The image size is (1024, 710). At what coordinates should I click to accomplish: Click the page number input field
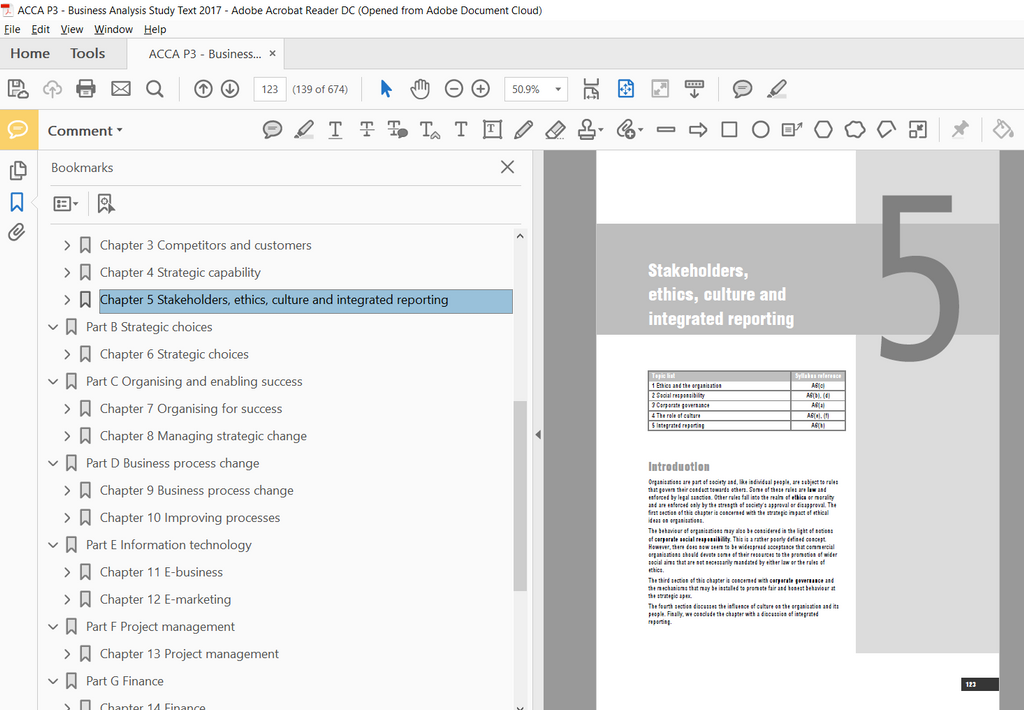point(270,89)
